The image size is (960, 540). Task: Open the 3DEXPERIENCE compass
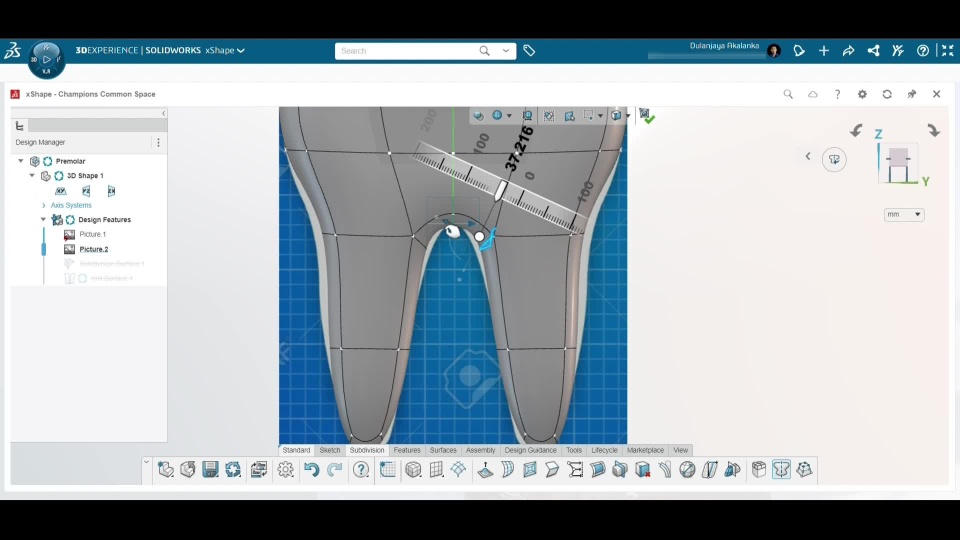point(46,59)
